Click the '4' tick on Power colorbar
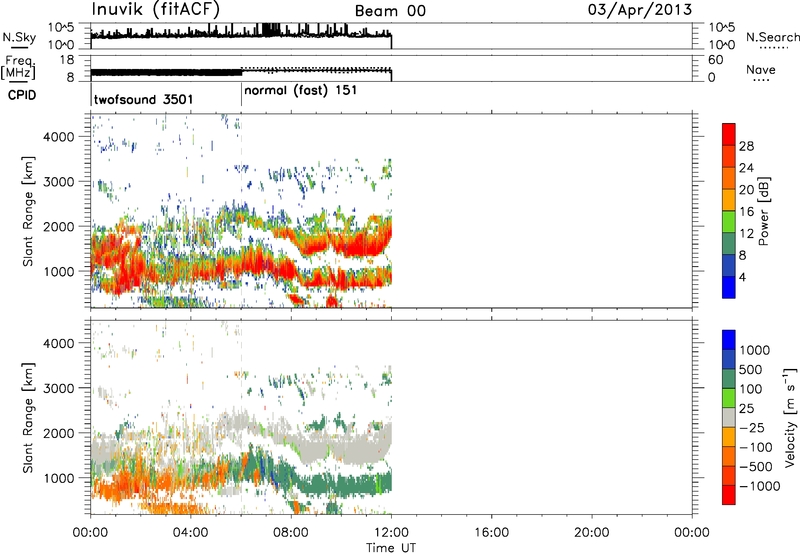Viewport: 800px width, 554px height. (x=742, y=277)
